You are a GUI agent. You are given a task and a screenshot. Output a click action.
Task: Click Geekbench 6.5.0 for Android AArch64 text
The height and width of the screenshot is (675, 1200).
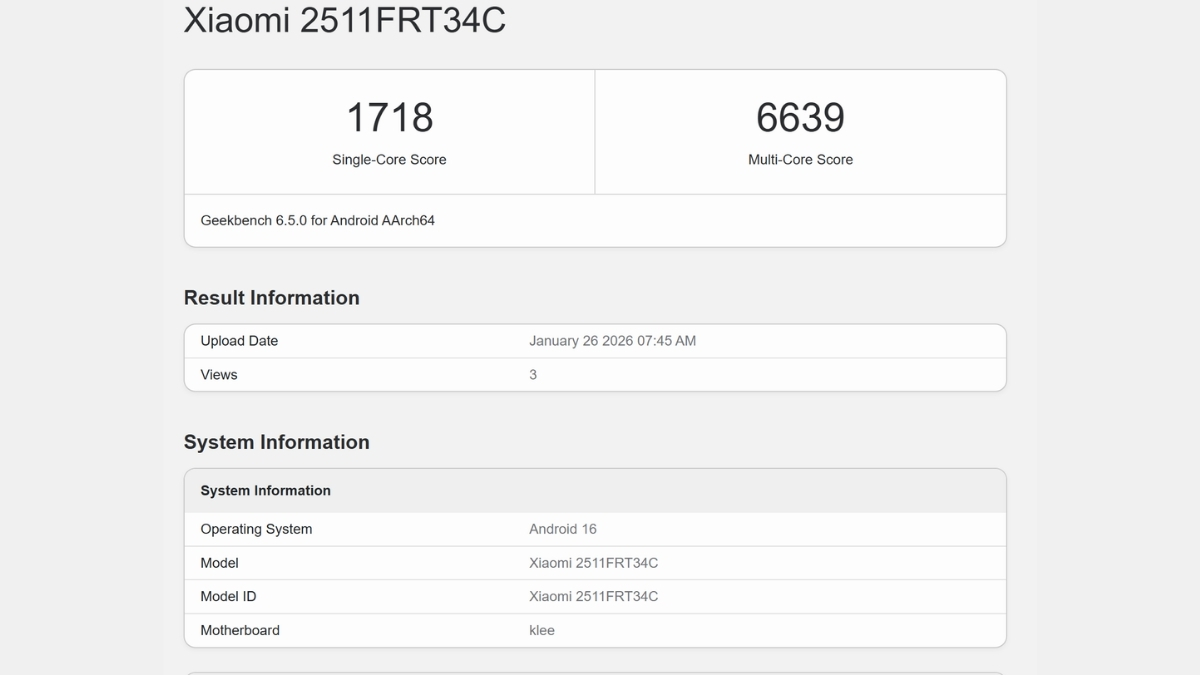(x=318, y=220)
